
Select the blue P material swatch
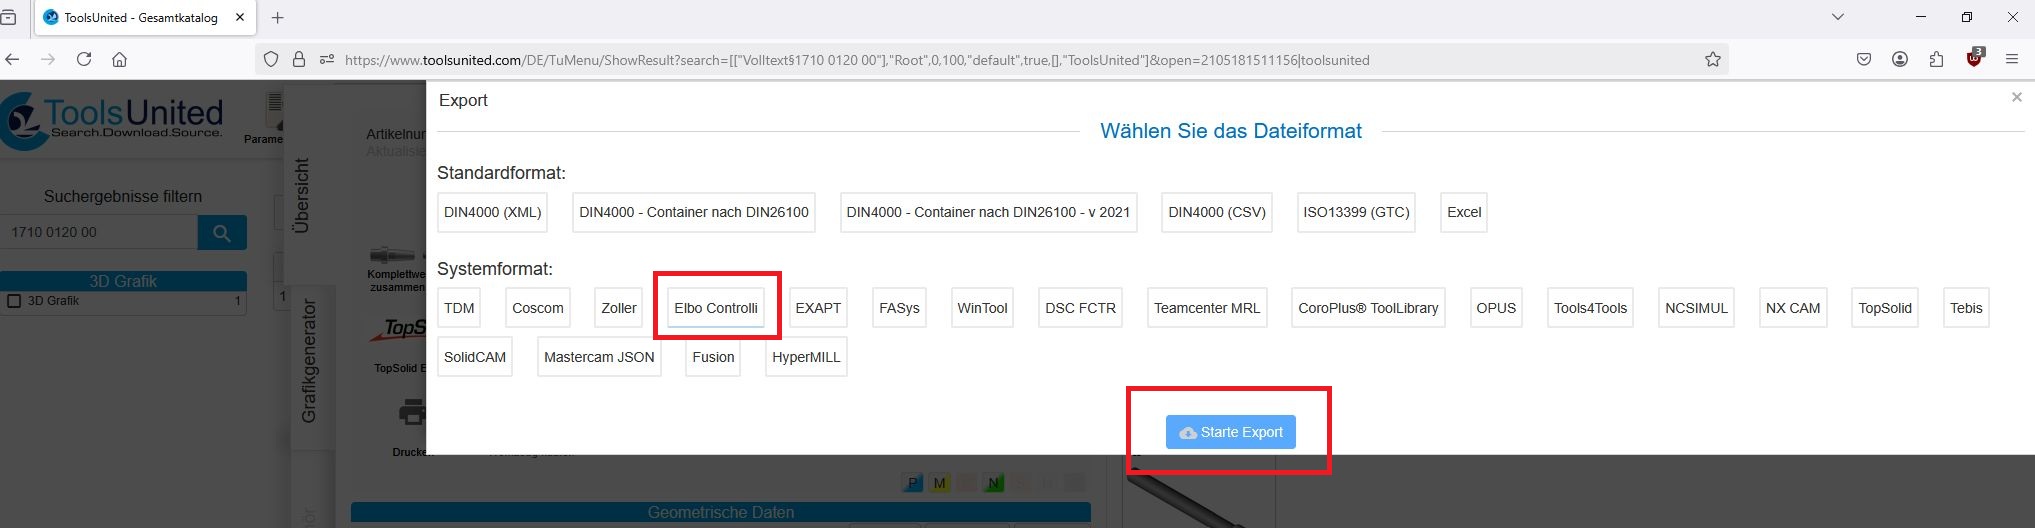pyautogui.click(x=912, y=483)
